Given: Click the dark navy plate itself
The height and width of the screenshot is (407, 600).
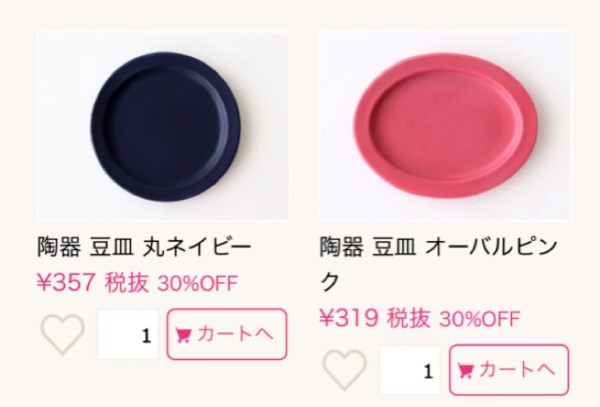Looking at the screenshot, I should point(166,127).
